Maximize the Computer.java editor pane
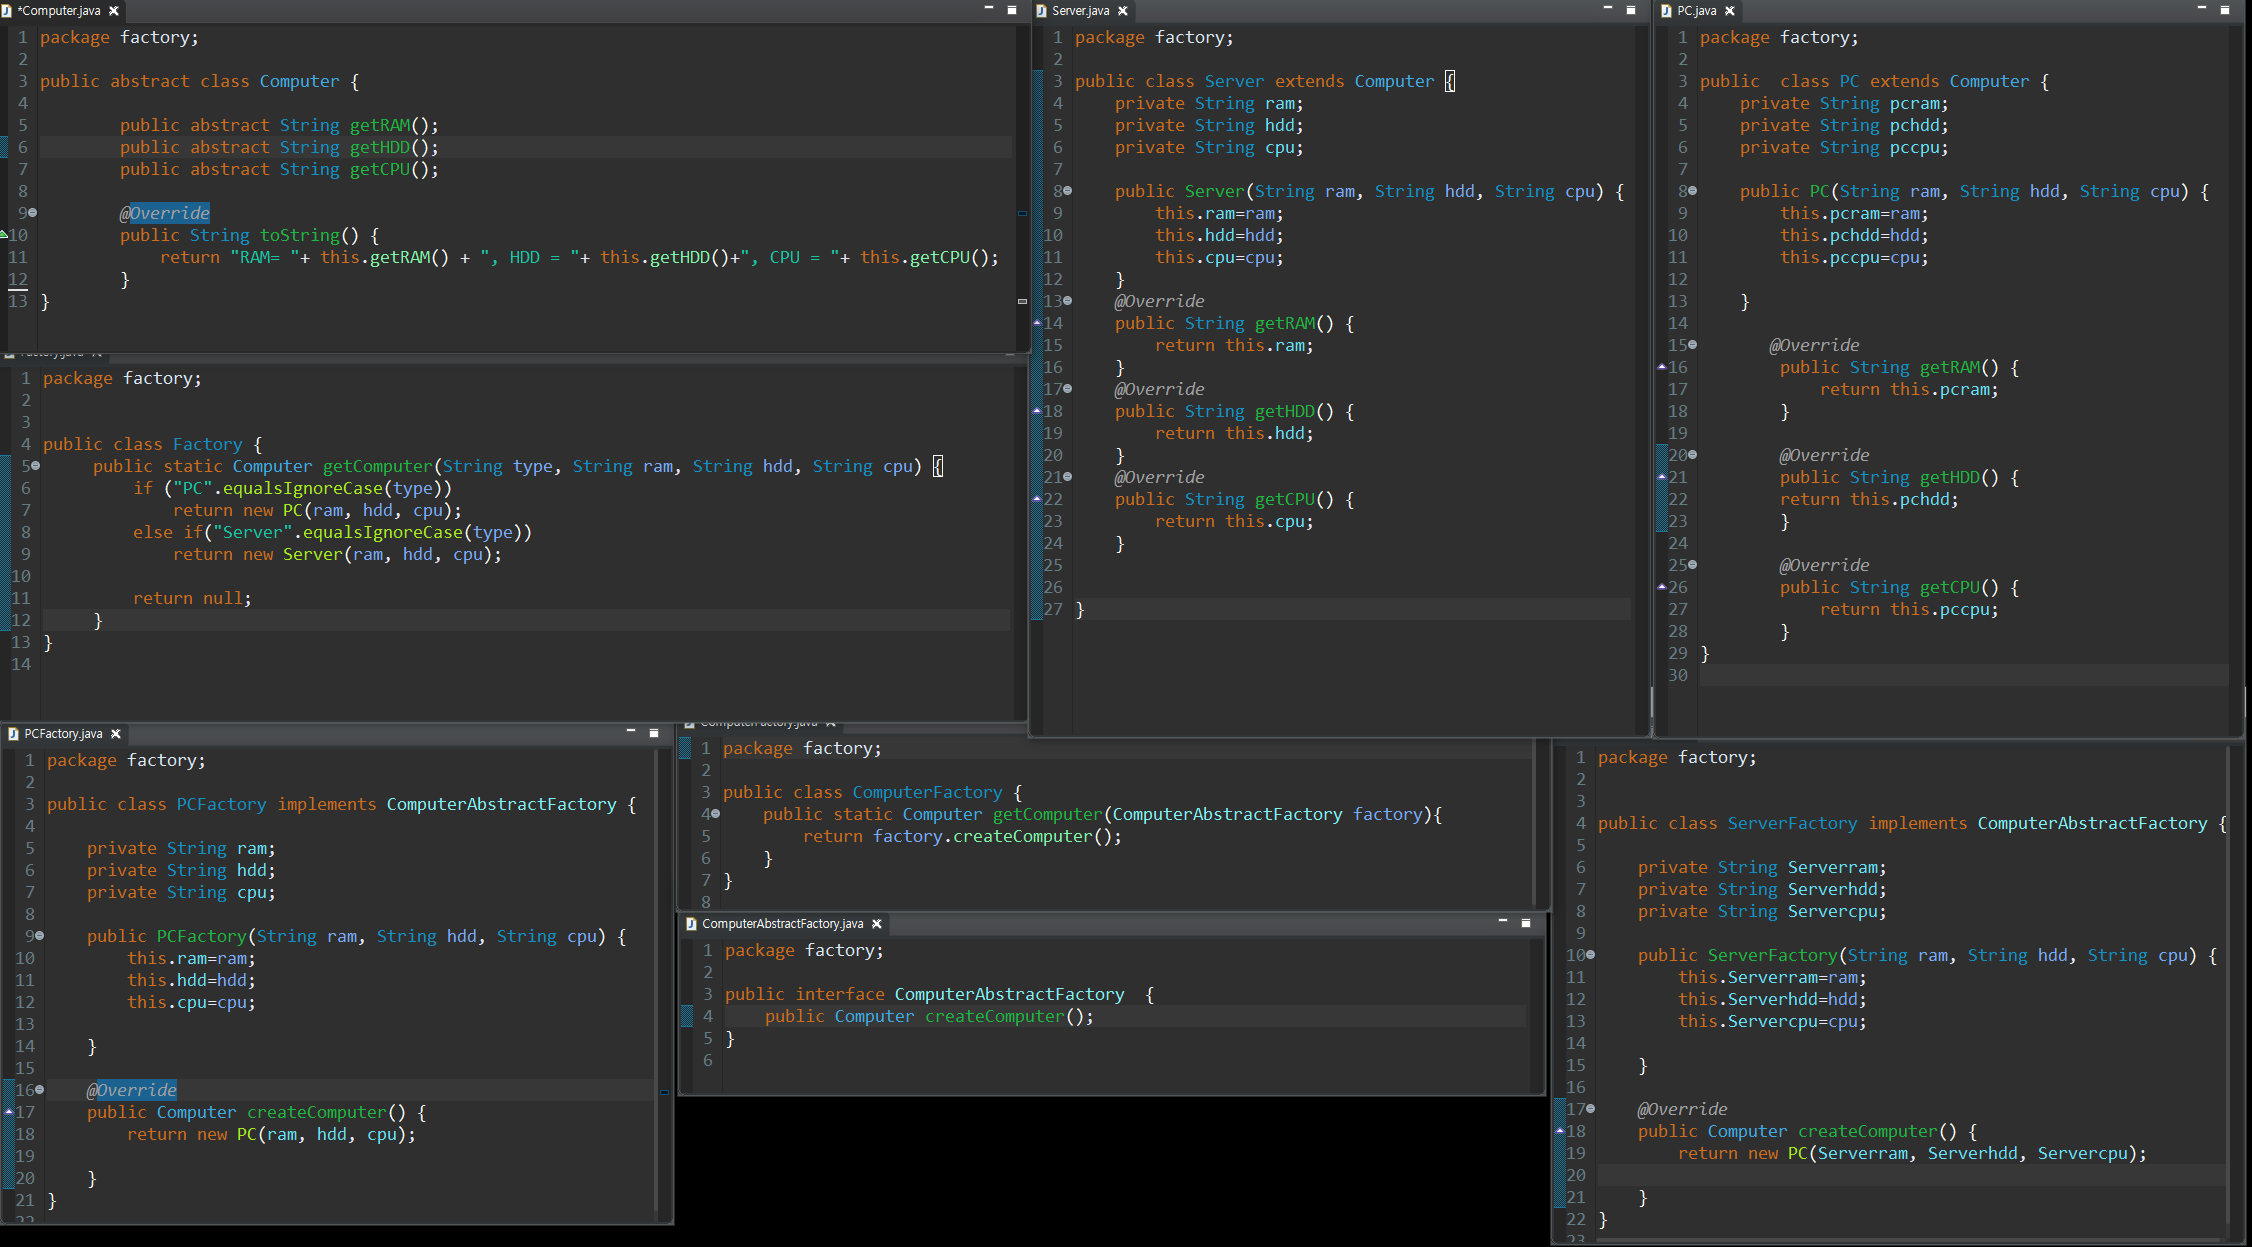This screenshot has height=1247, width=2252. point(1011,10)
